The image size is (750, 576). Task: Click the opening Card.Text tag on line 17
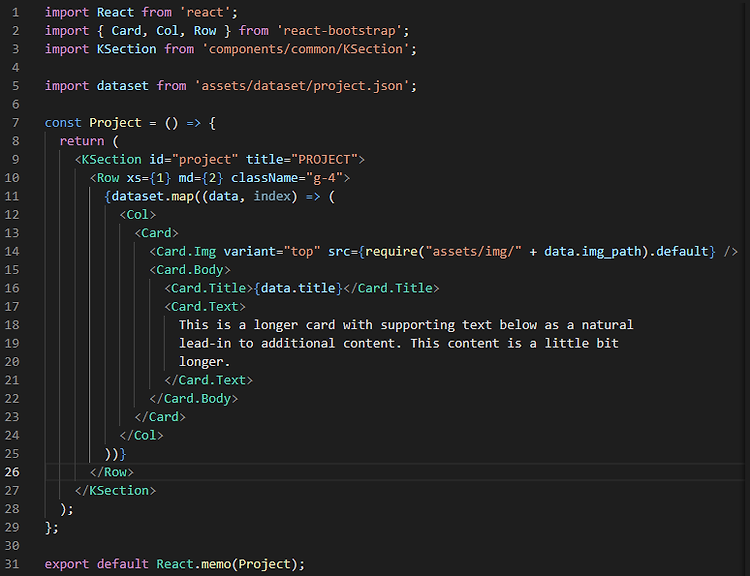[x=205, y=307]
